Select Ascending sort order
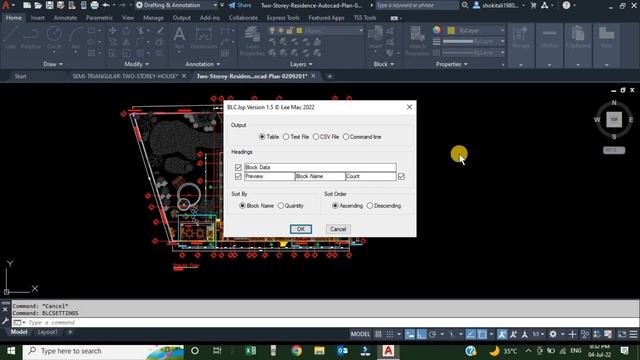Screen dimensions: 640x360 tap(335, 206)
